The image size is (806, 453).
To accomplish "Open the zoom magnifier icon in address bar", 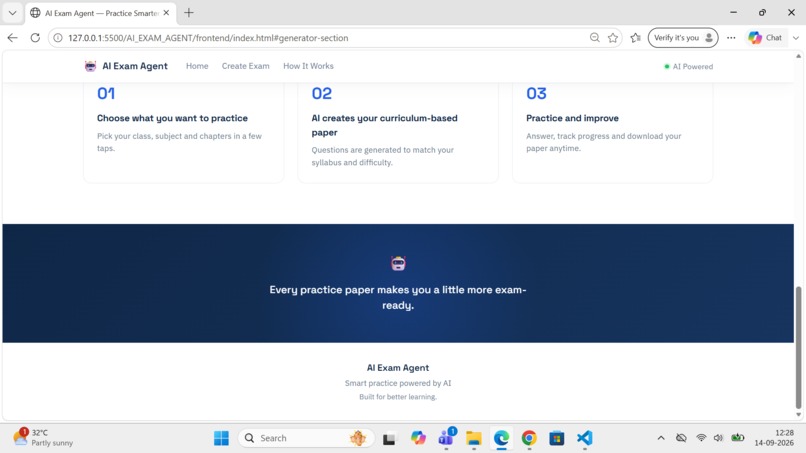I will (x=595, y=38).
